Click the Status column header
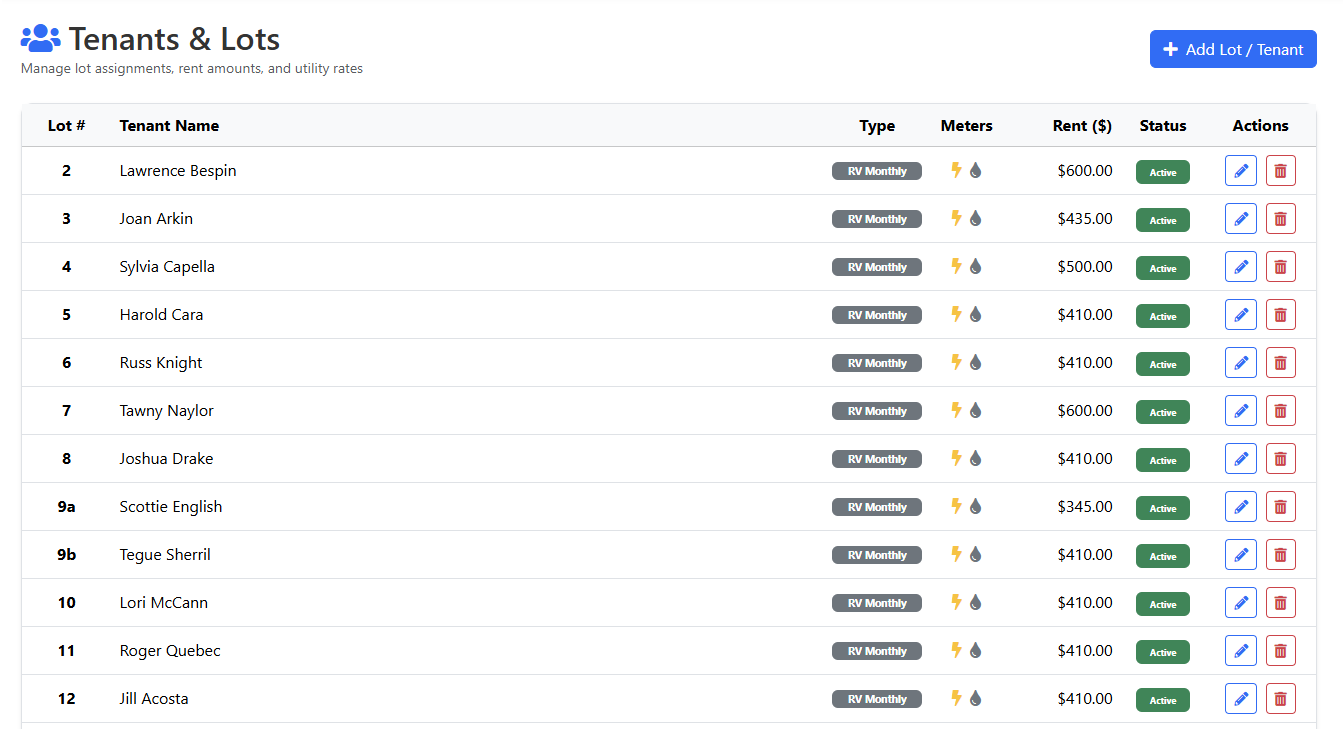The height and width of the screenshot is (729, 1343). coord(1163,126)
